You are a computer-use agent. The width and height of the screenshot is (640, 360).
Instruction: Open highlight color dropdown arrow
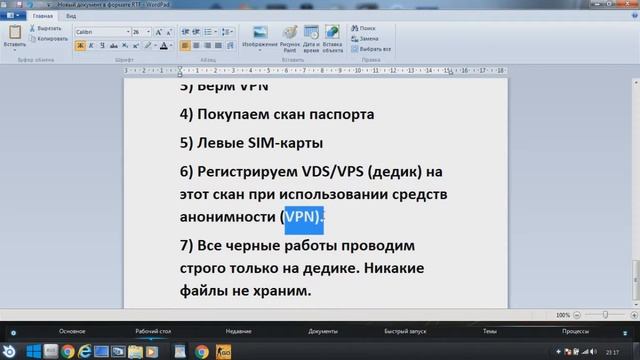156,45
